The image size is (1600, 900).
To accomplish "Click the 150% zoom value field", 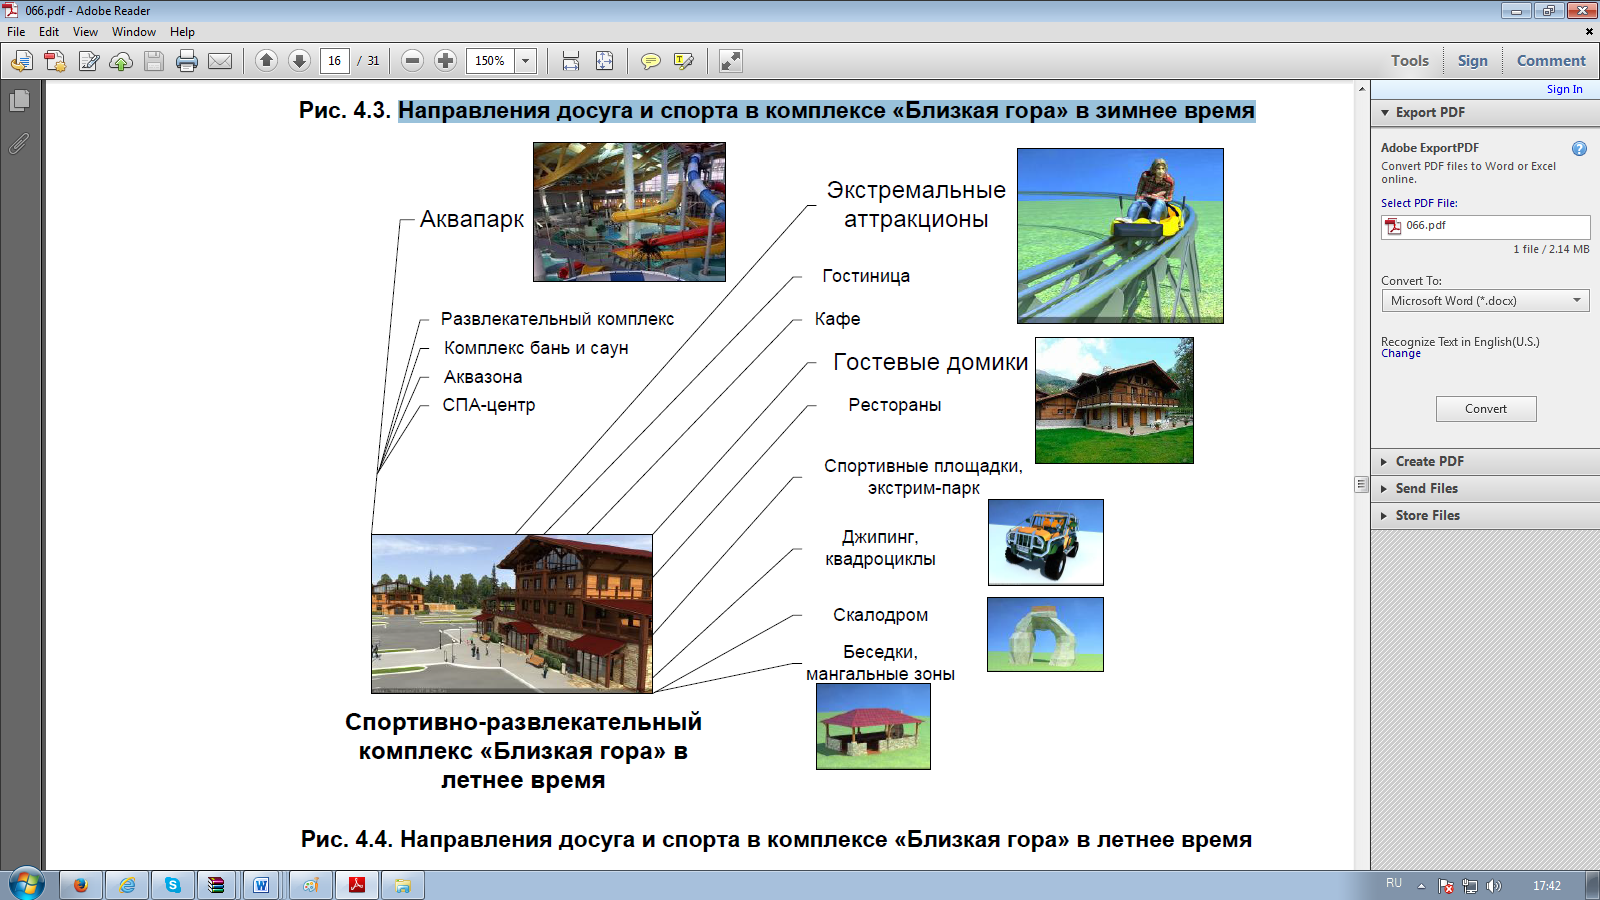I will [x=491, y=61].
